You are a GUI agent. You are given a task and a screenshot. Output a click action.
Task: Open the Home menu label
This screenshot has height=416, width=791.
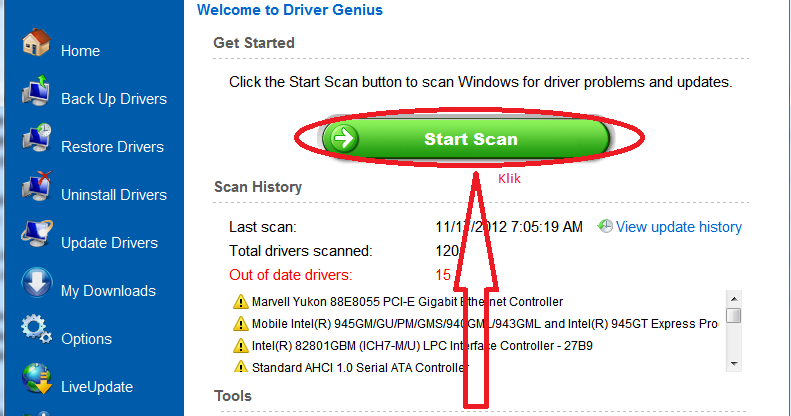tap(80, 51)
